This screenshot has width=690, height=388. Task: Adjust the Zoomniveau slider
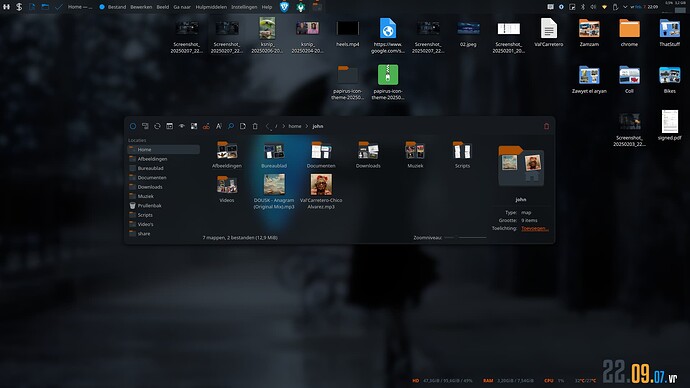466,238
